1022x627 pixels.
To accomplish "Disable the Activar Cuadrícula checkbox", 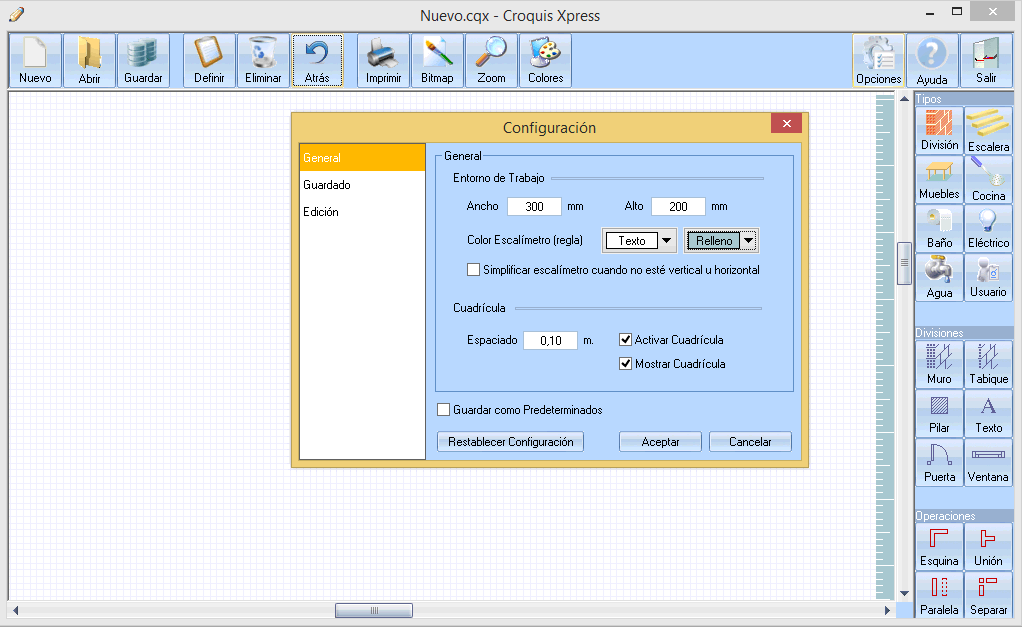I will [x=626, y=340].
